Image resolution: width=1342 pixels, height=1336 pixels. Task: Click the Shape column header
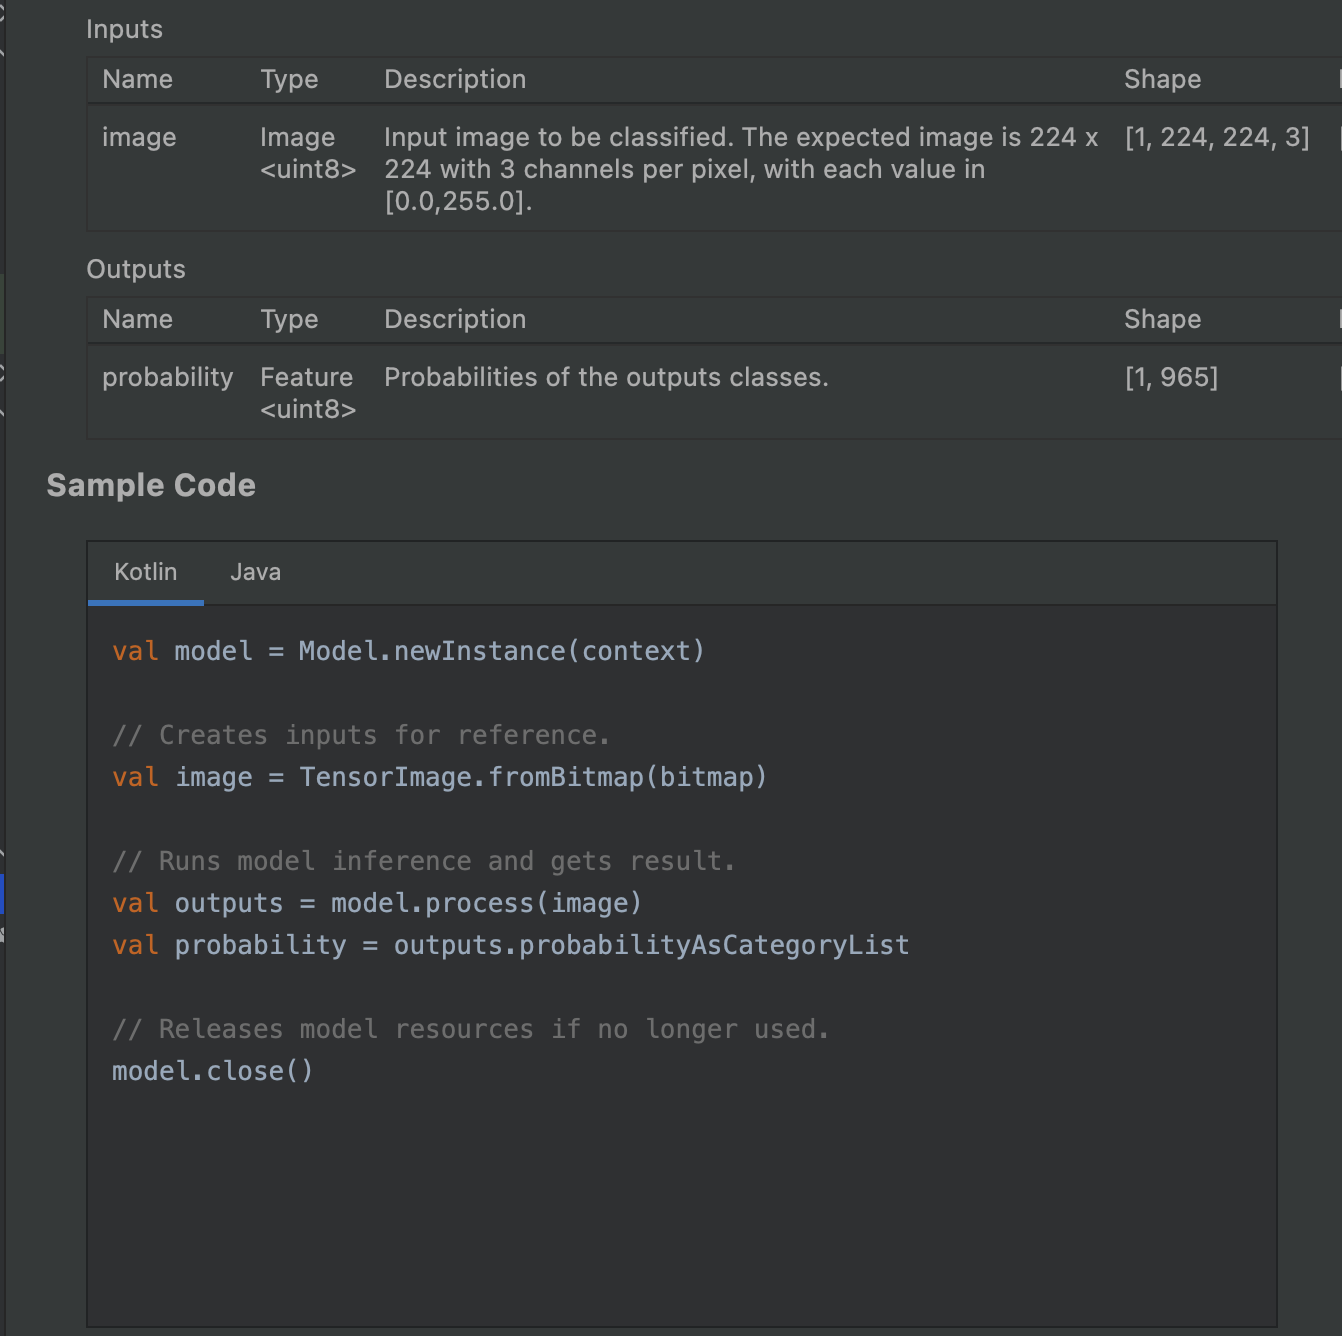click(x=1162, y=79)
